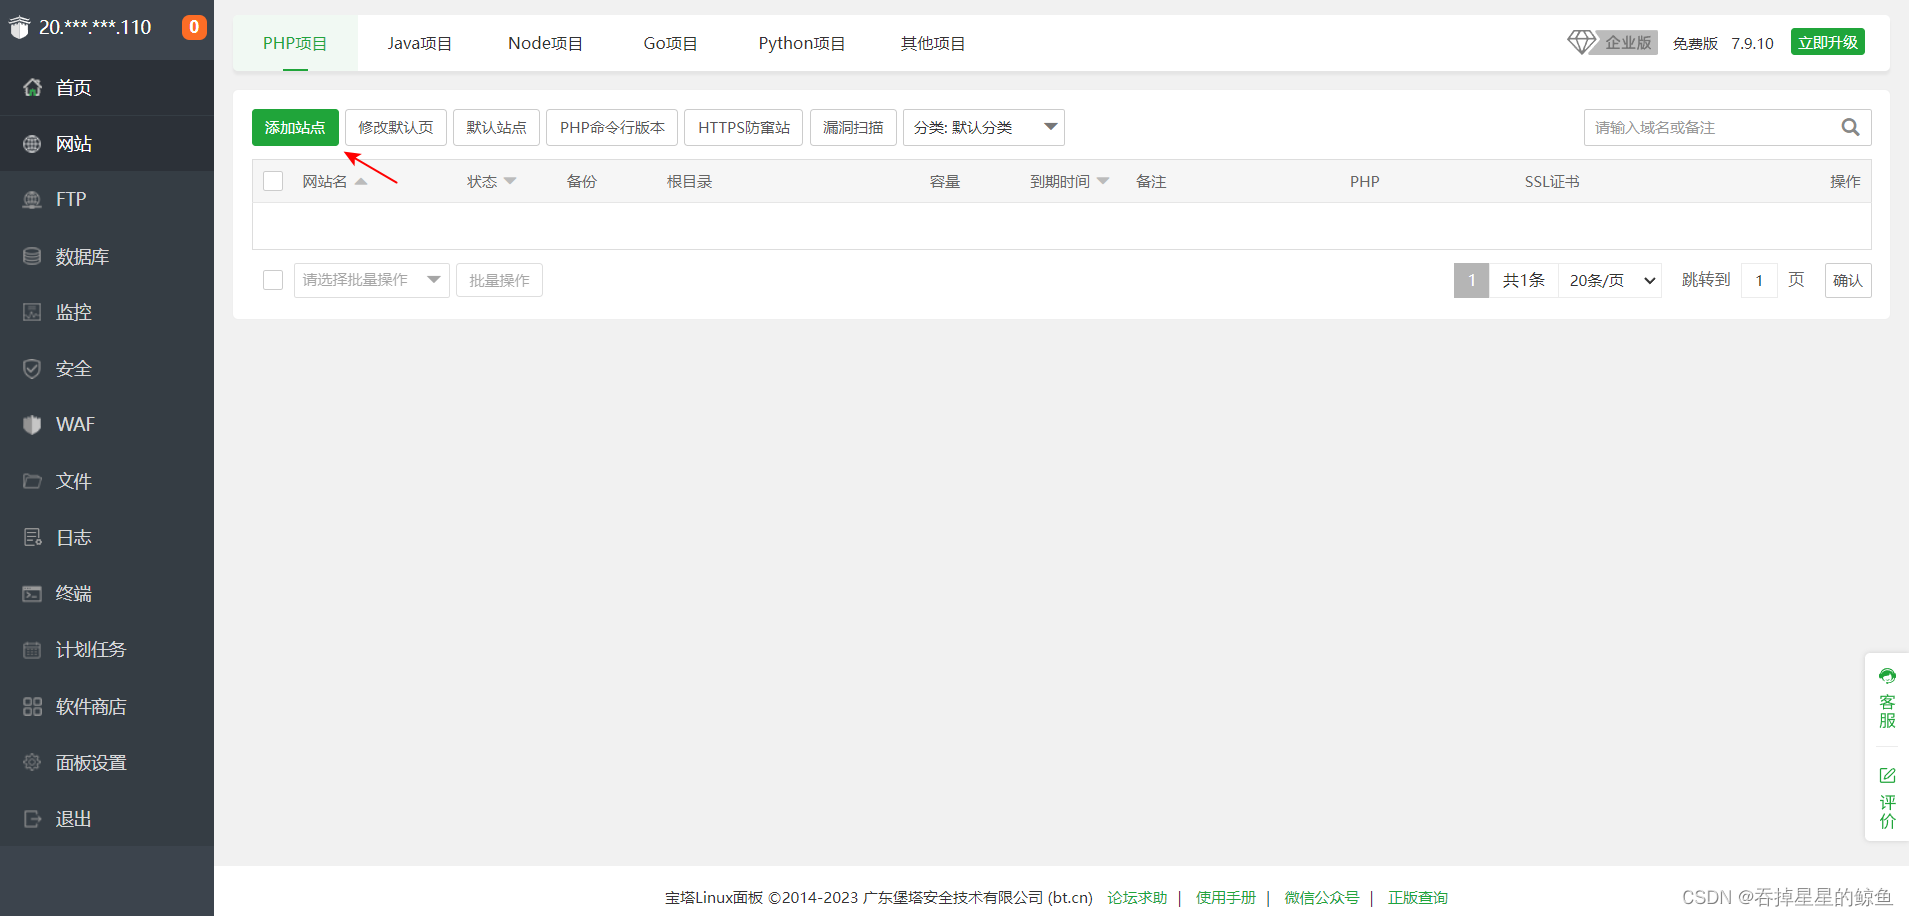Click the 共1条 total count text
The height and width of the screenshot is (916, 1909).
(1524, 280)
